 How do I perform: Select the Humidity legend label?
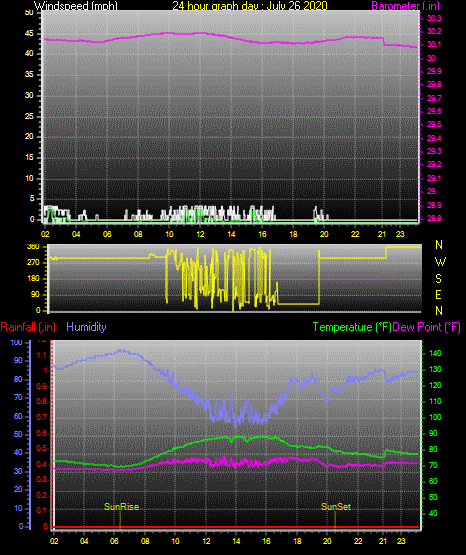[x=86, y=327]
